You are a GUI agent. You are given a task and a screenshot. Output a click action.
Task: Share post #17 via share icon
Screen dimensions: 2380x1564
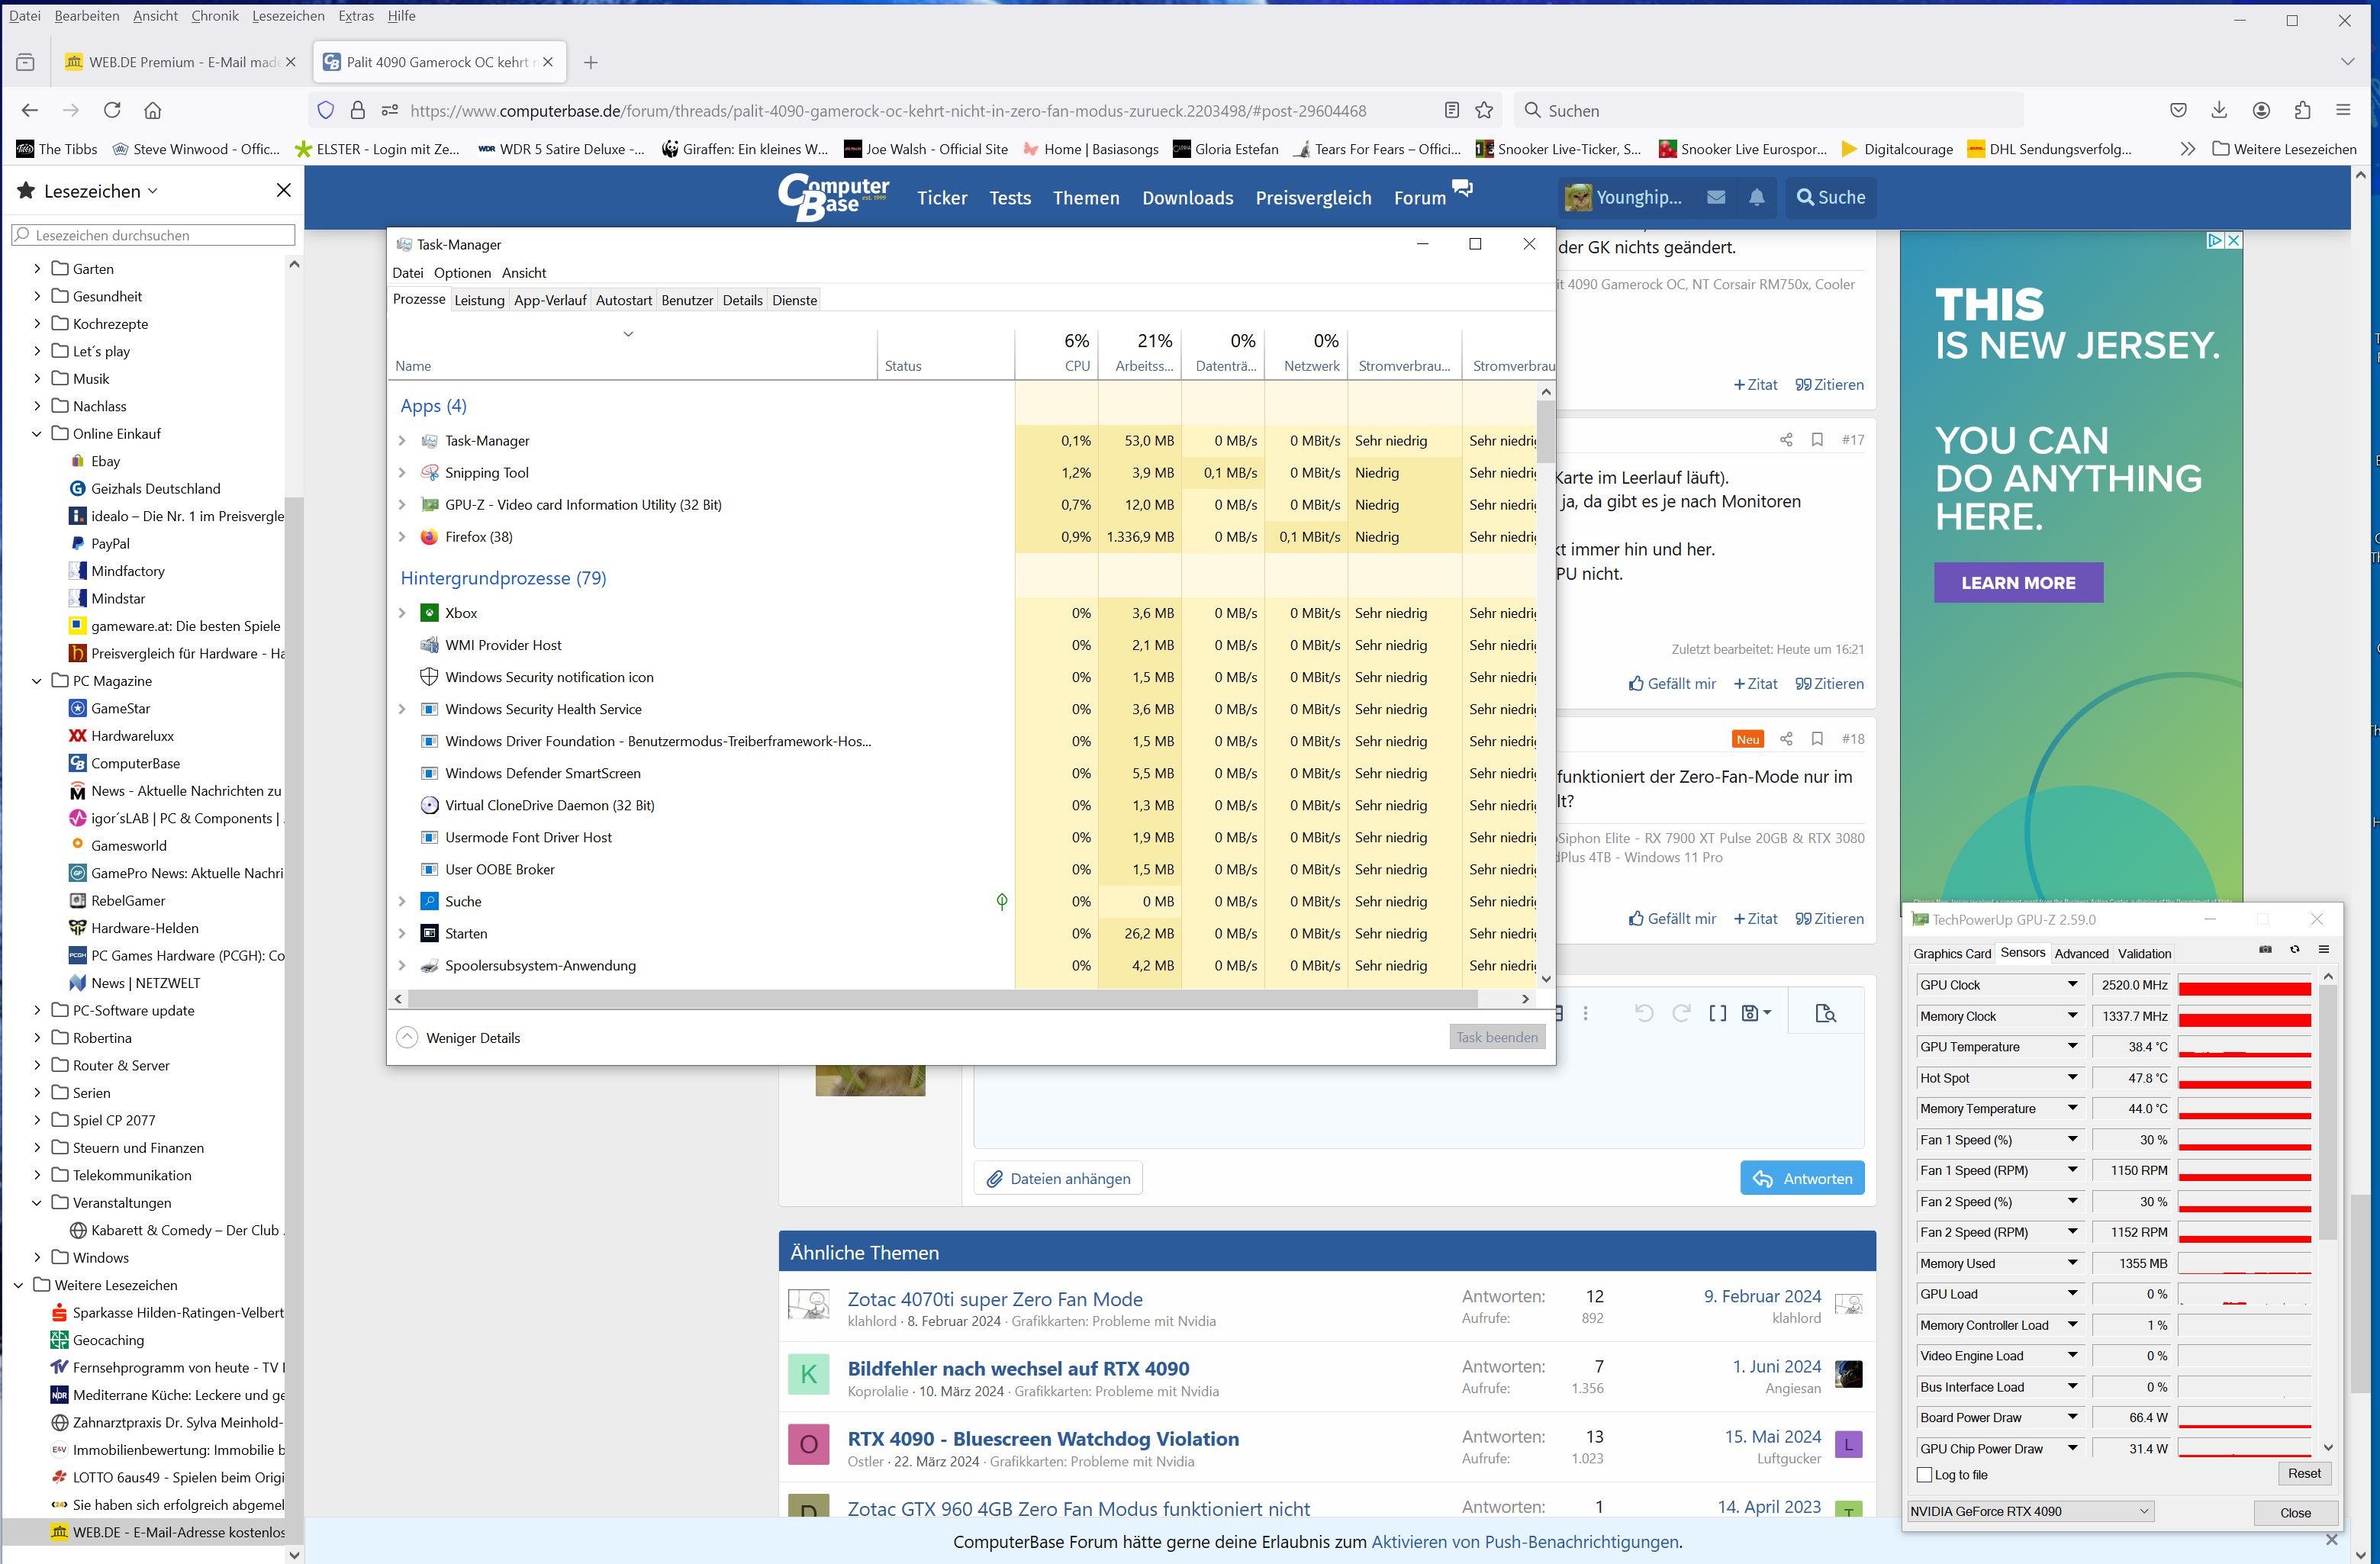pyautogui.click(x=1786, y=439)
